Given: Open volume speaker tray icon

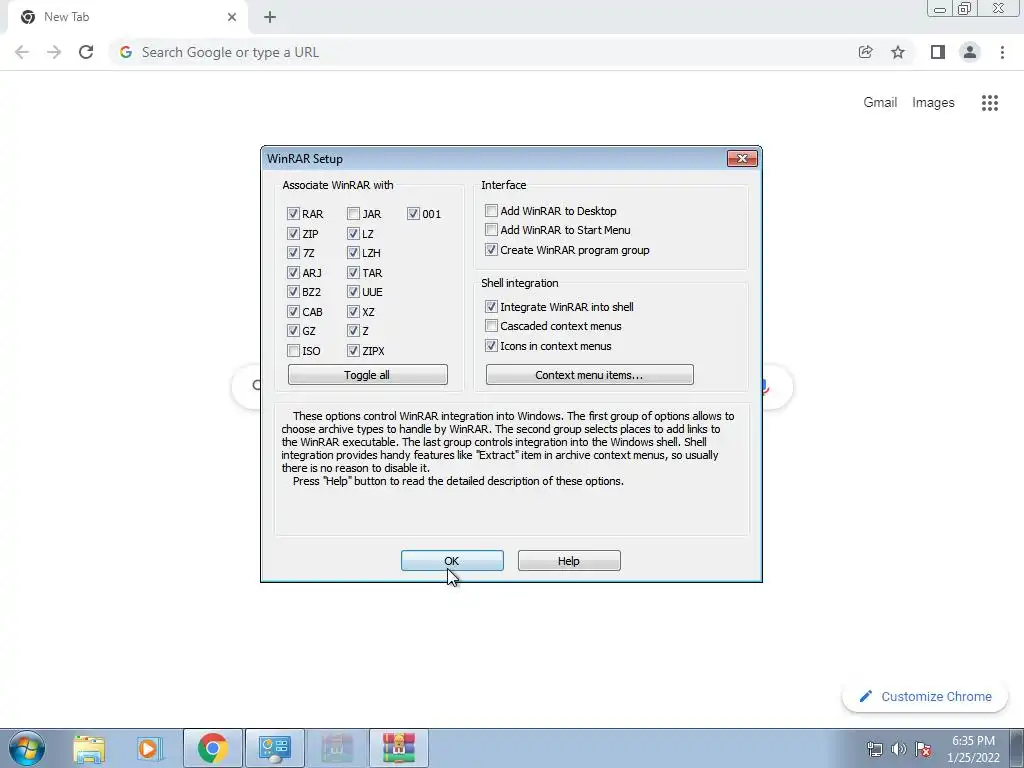Looking at the screenshot, I should coord(899,749).
